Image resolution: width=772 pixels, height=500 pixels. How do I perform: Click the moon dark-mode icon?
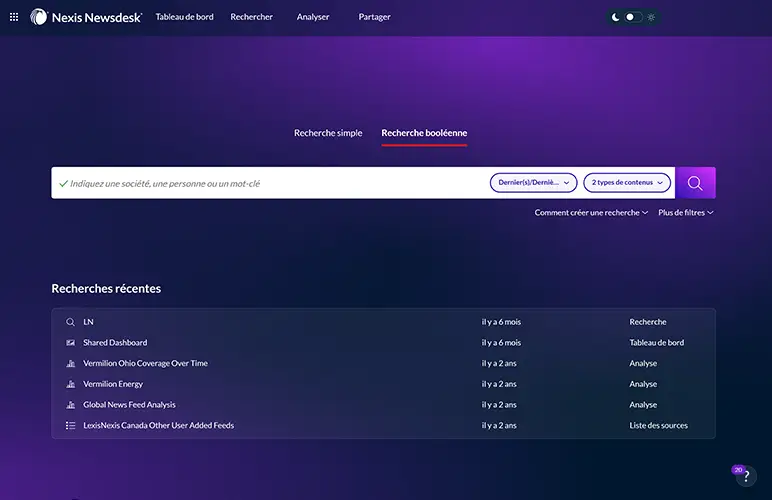(x=614, y=17)
